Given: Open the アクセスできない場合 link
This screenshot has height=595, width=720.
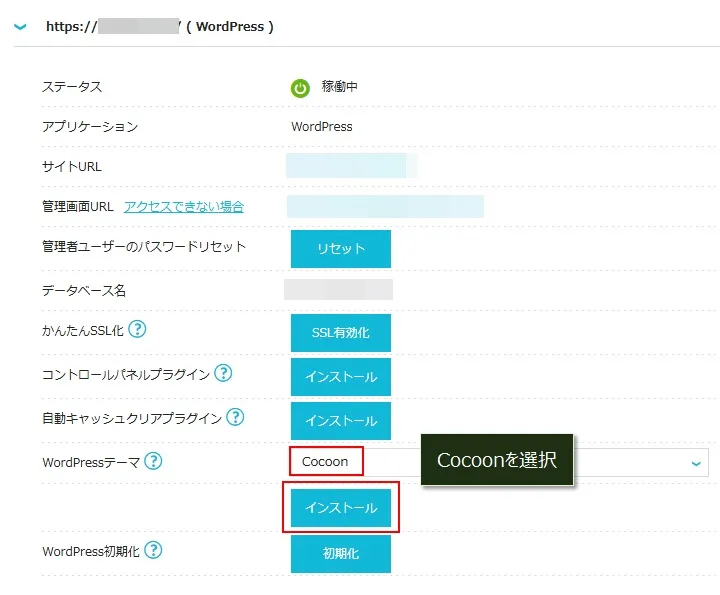Looking at the screenshot, I should click(x=184, y=207).
